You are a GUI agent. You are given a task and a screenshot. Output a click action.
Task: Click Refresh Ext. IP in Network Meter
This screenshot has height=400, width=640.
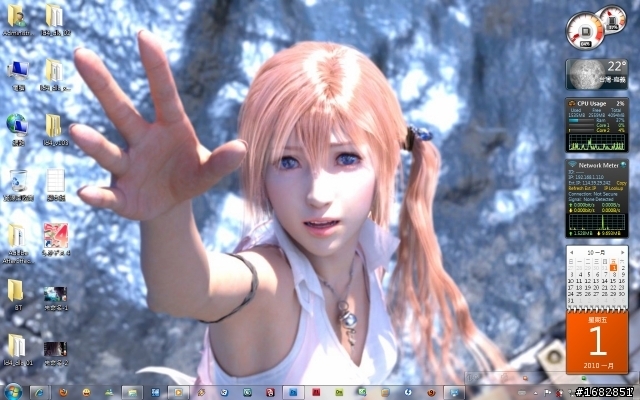(583, 188)
